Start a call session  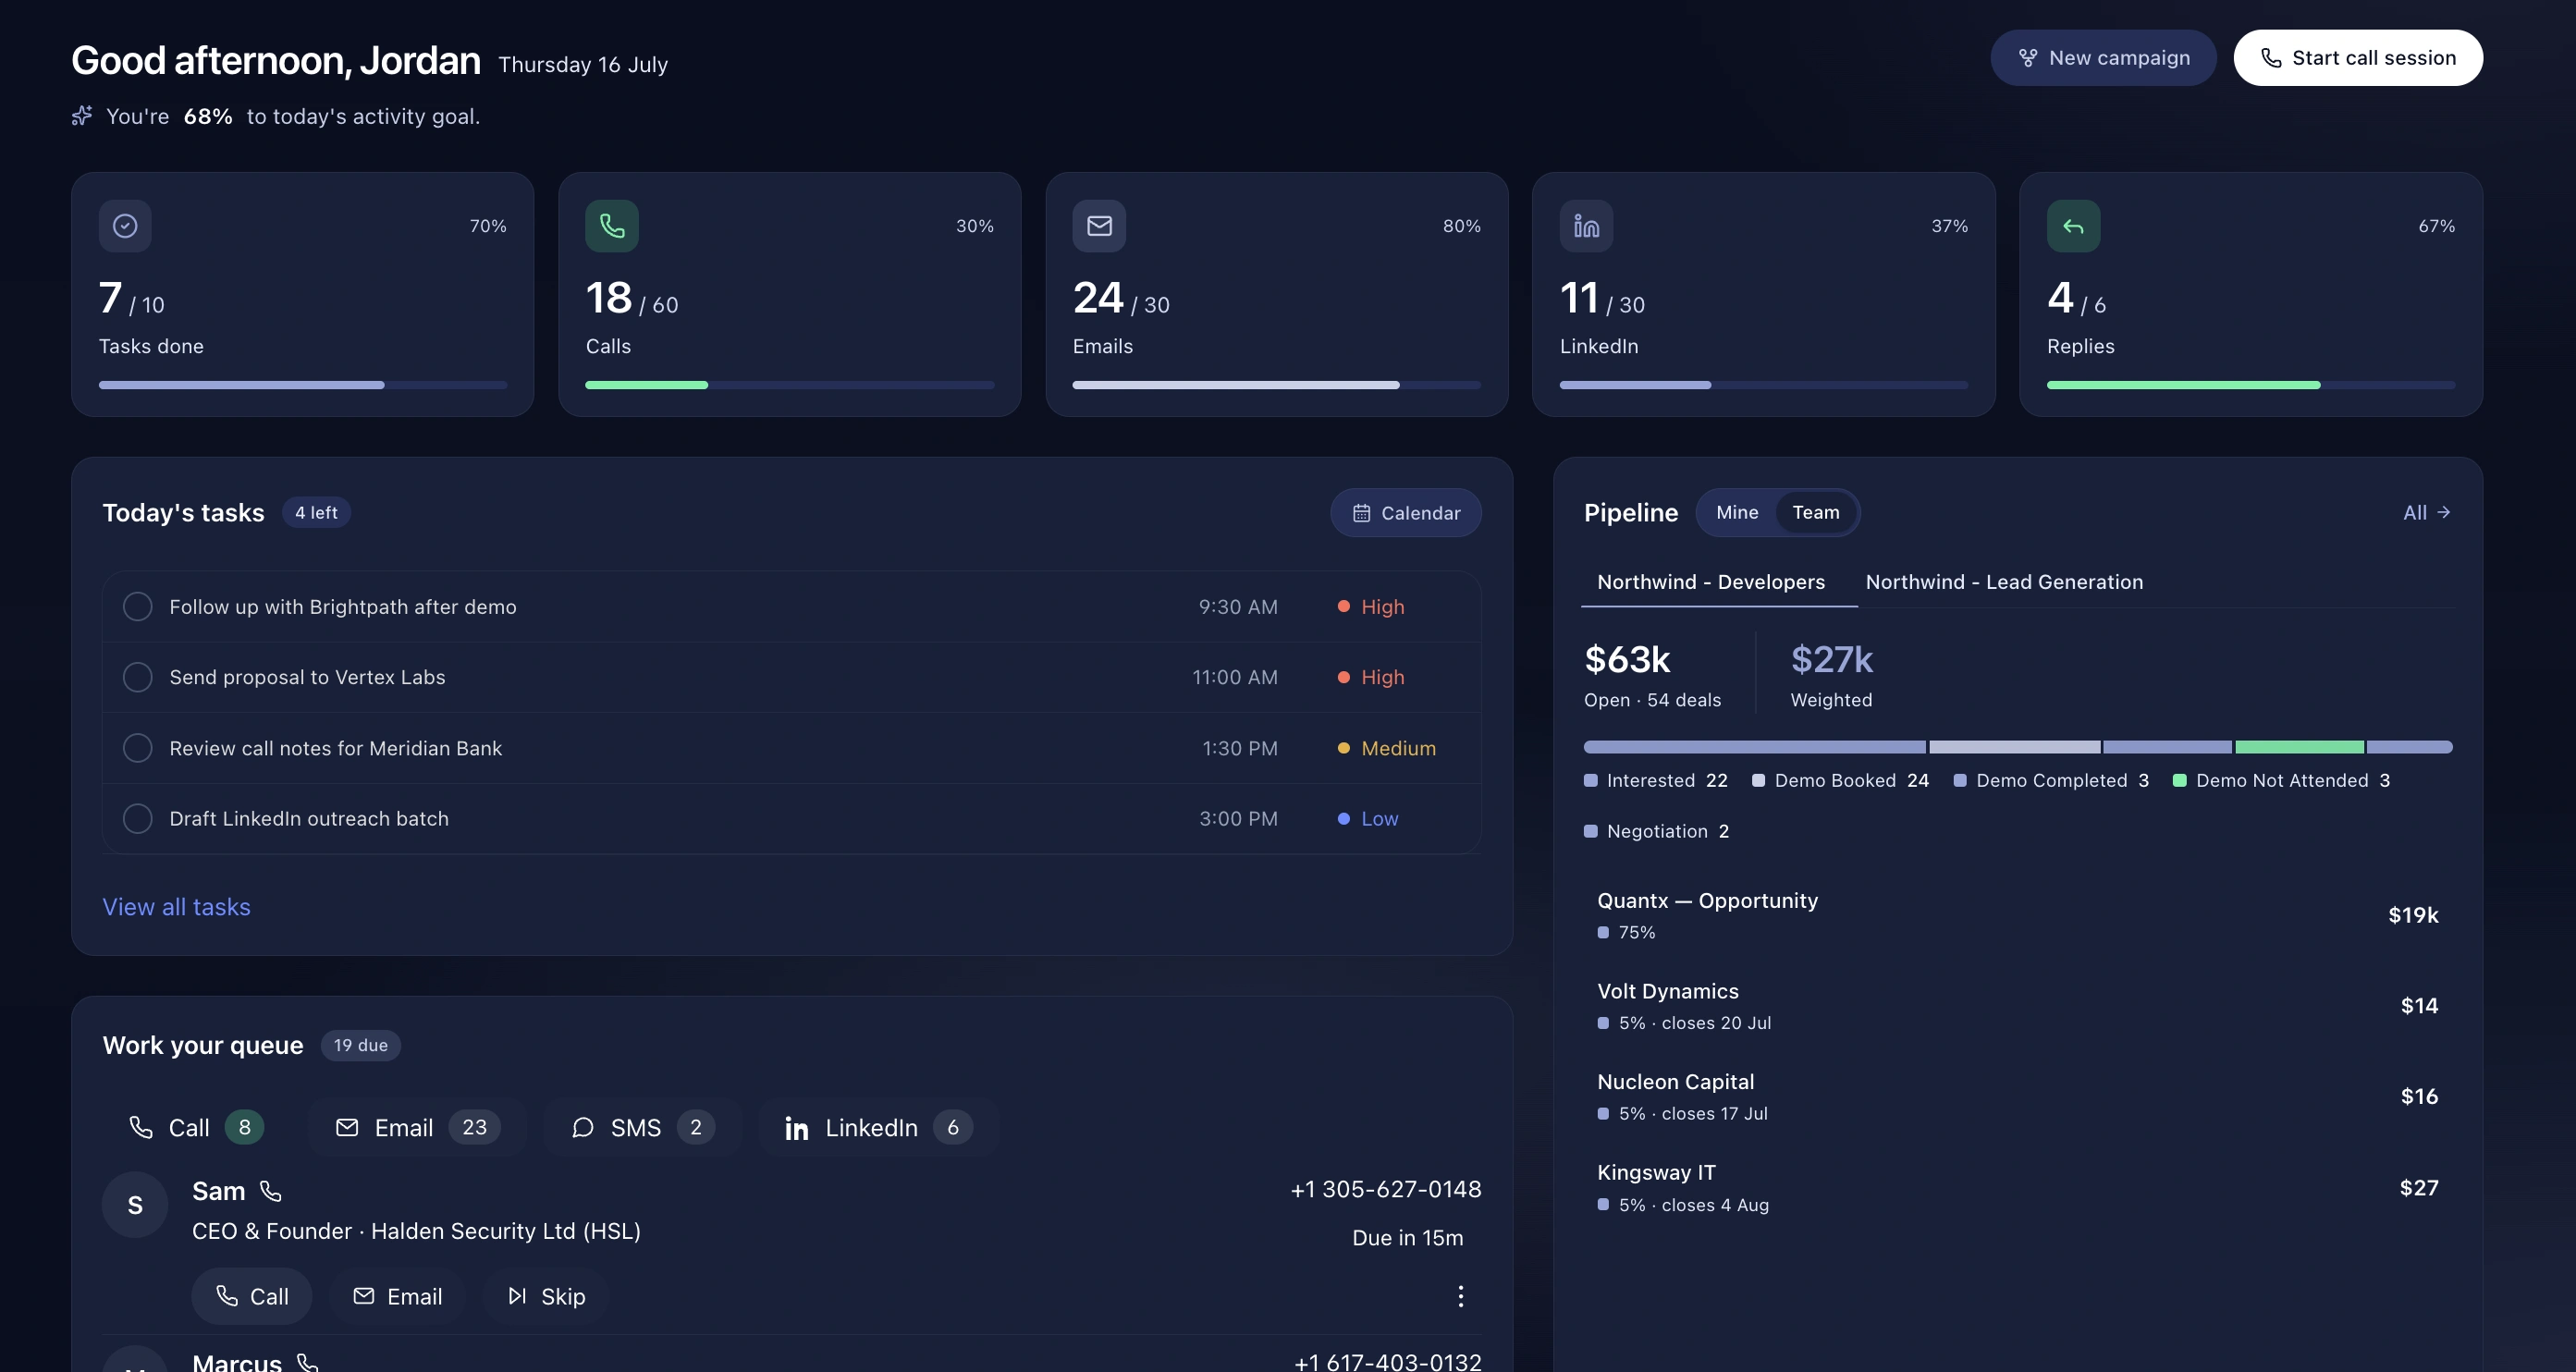[x=2358, y=58]
